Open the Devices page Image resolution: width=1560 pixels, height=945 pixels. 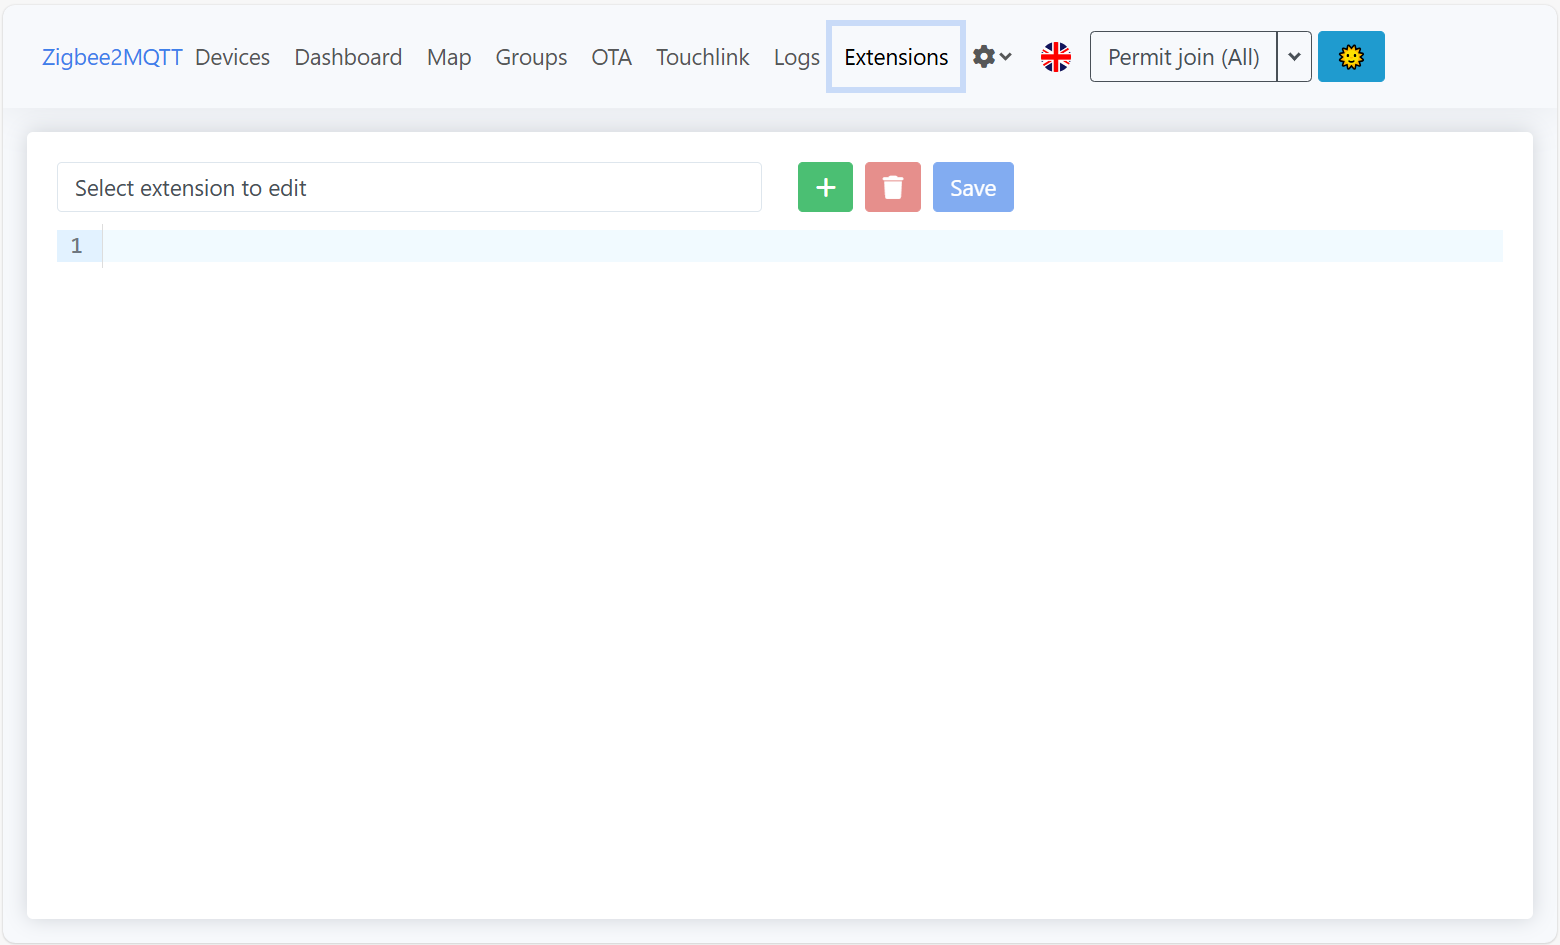click(x=232, y=57)
